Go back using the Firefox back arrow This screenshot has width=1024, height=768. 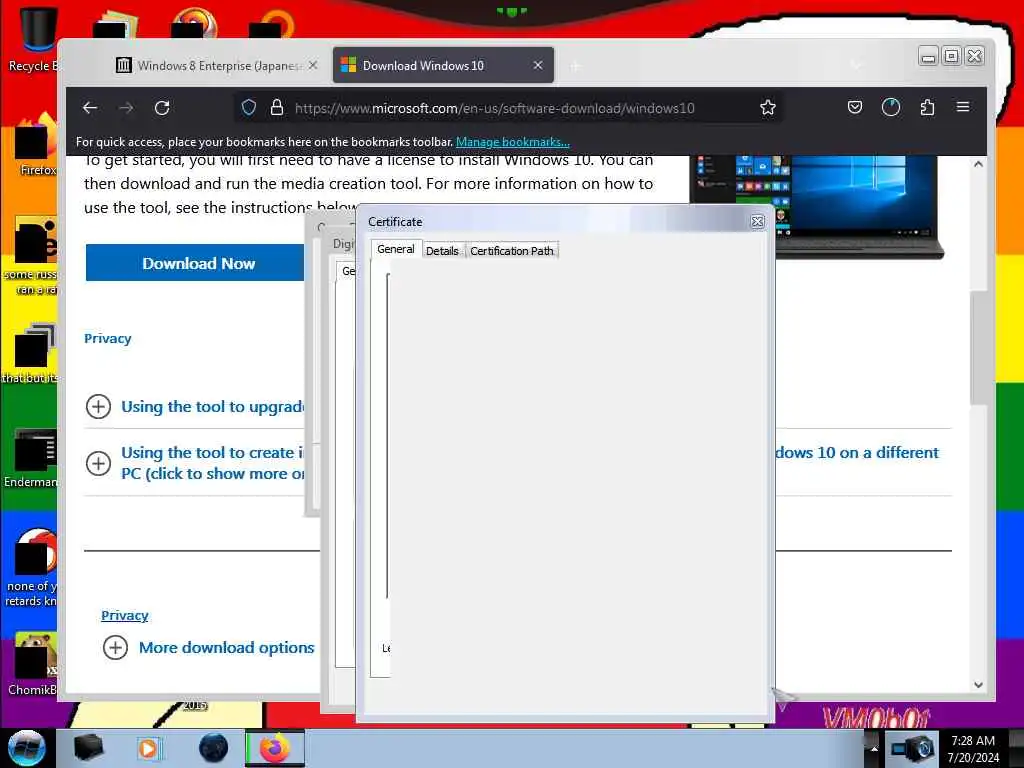click(90, 108)
